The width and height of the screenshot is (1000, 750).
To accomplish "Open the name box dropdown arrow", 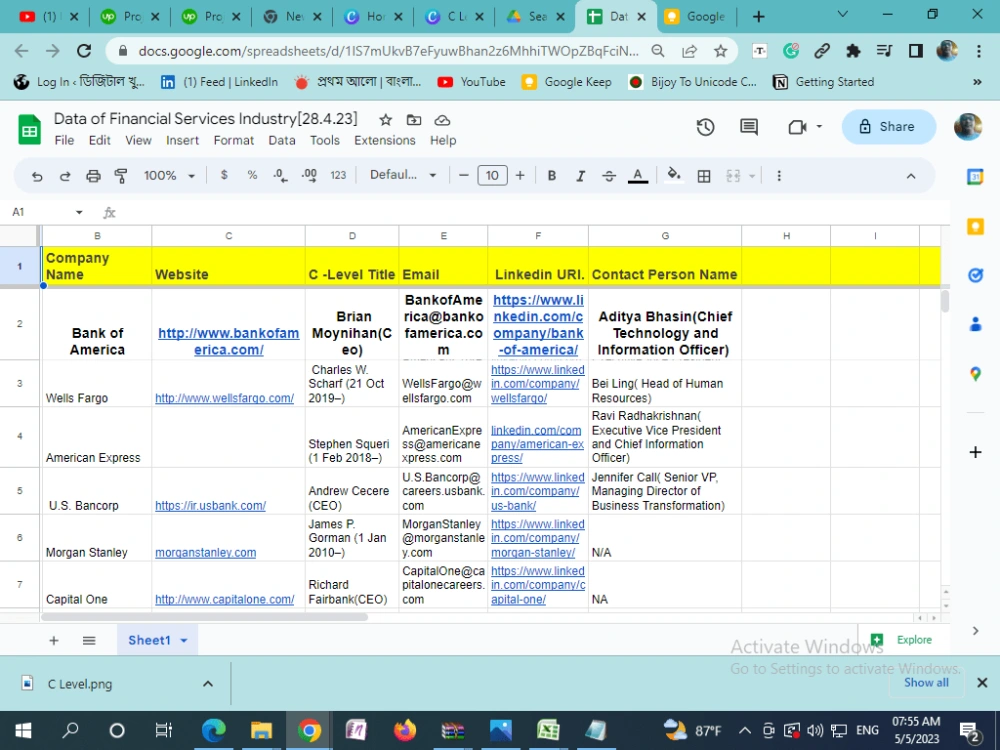I will [x=79, y=212].
